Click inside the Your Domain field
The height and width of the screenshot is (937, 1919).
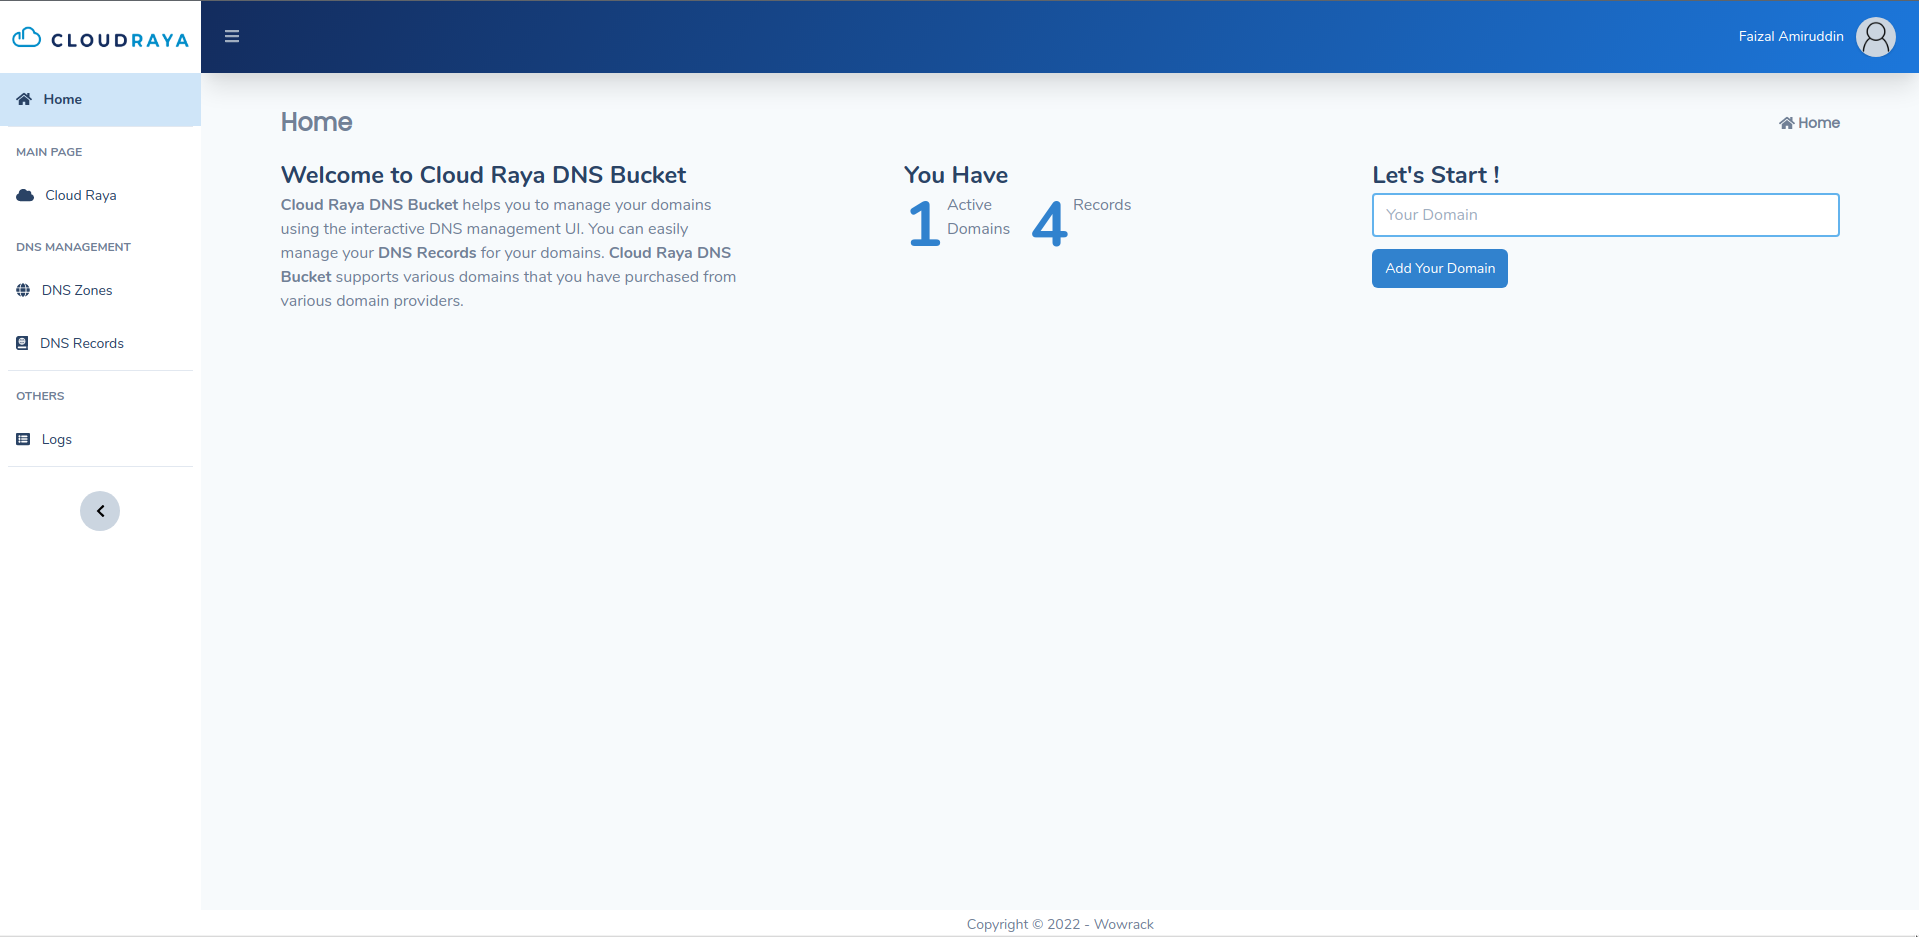tap(1605, 214)
